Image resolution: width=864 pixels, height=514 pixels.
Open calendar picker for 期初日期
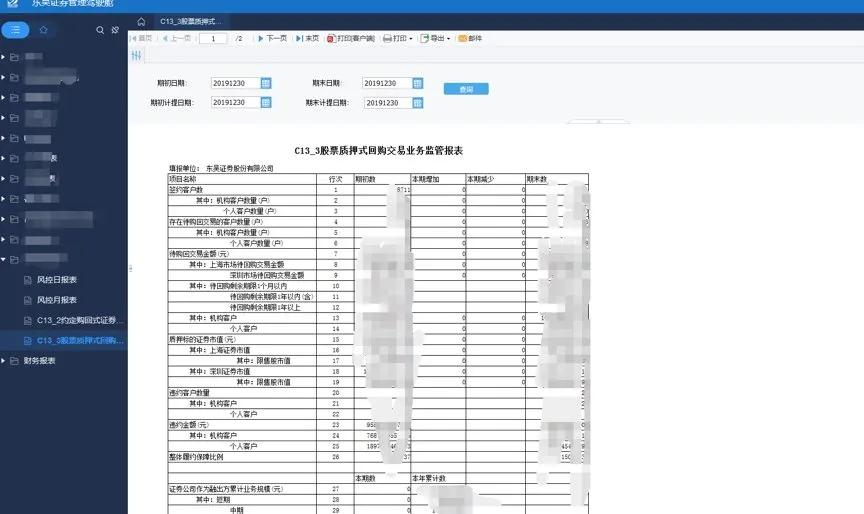(x=266, y=83)
